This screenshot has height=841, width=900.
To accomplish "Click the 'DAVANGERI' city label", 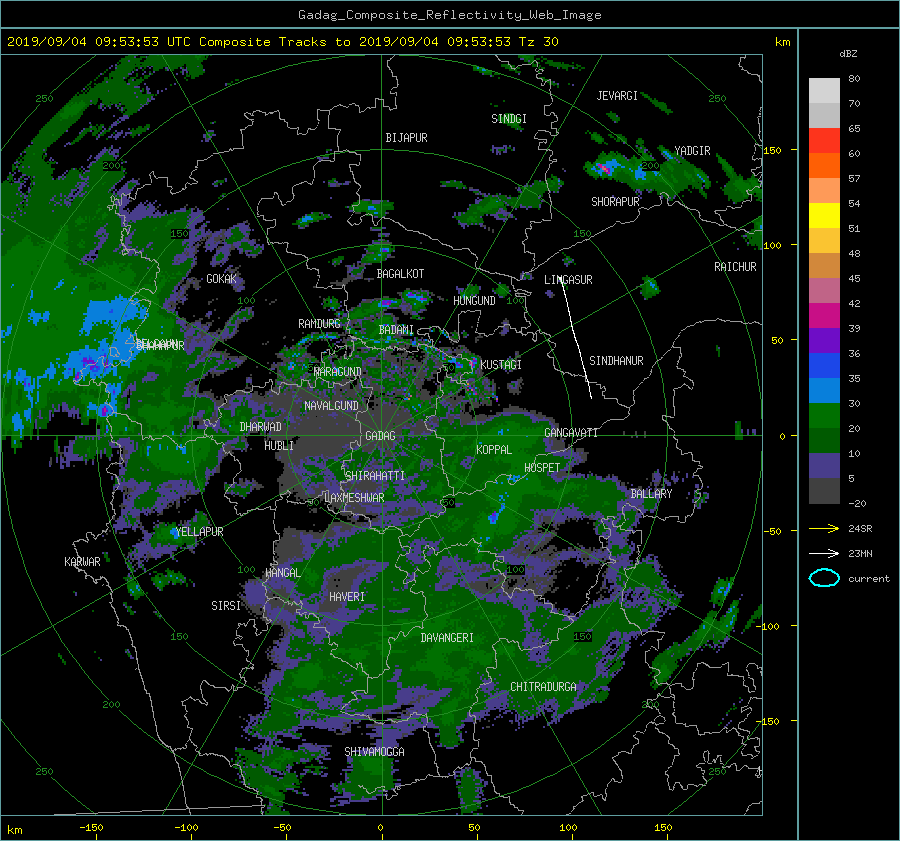I will (447, 638).
